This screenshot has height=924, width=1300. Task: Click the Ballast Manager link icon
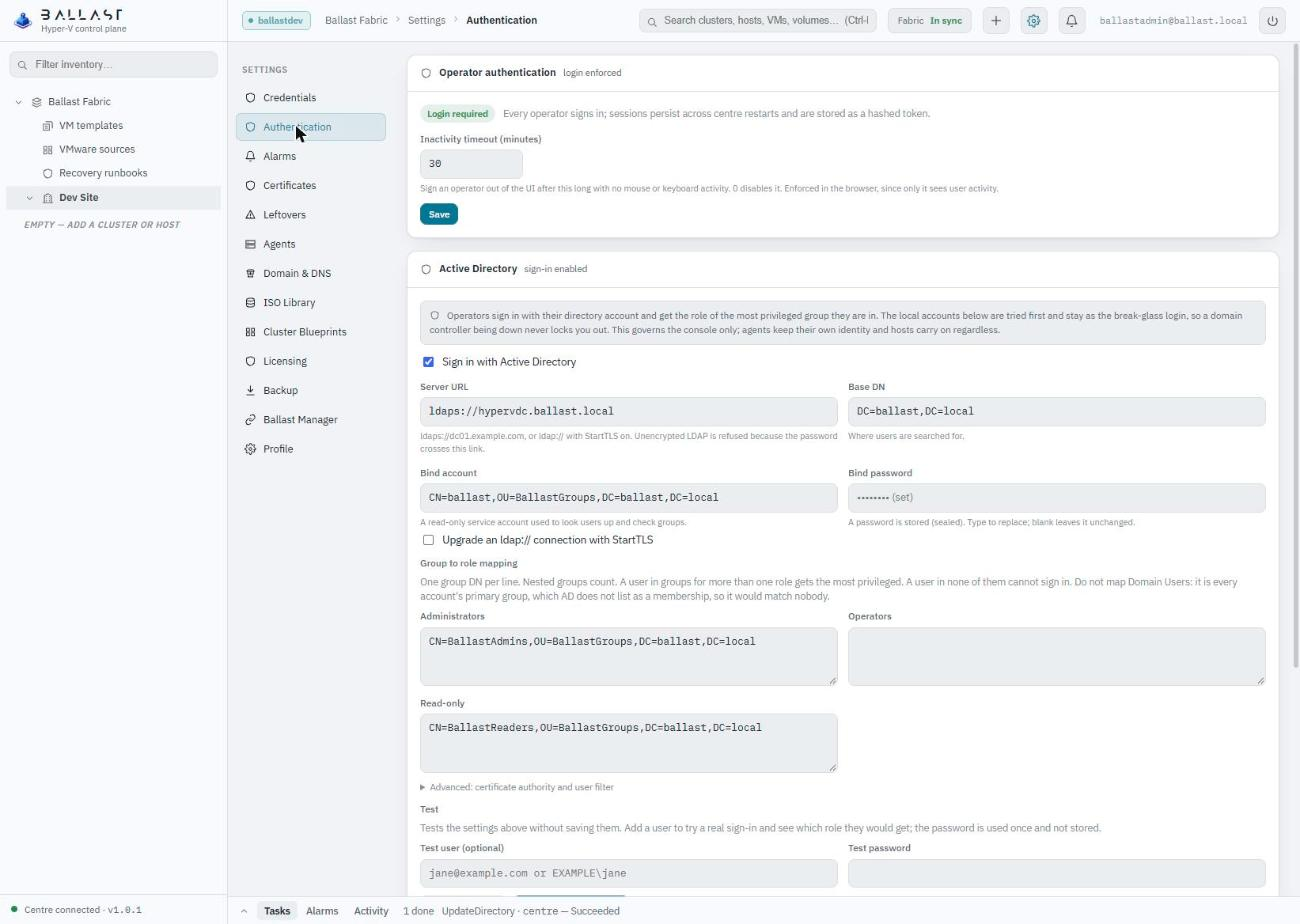[250, 420]
